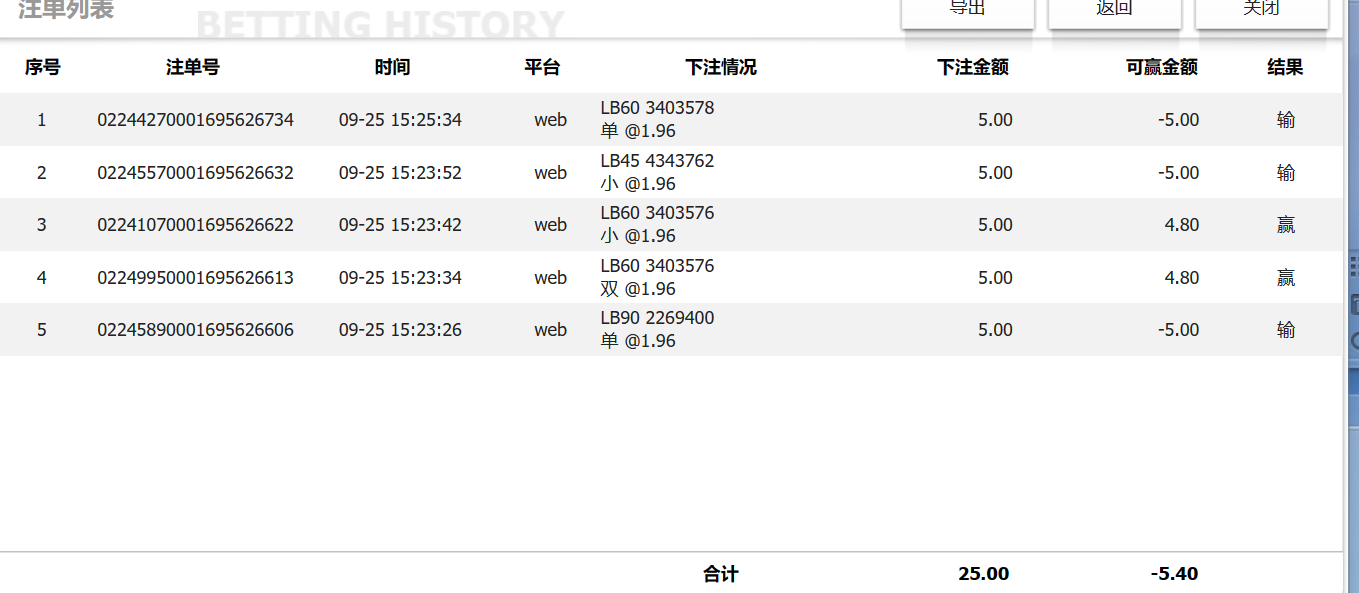Click the 结果 column header
Viewport: 1359px width, 593px height.
click(x=1285, y=67)
